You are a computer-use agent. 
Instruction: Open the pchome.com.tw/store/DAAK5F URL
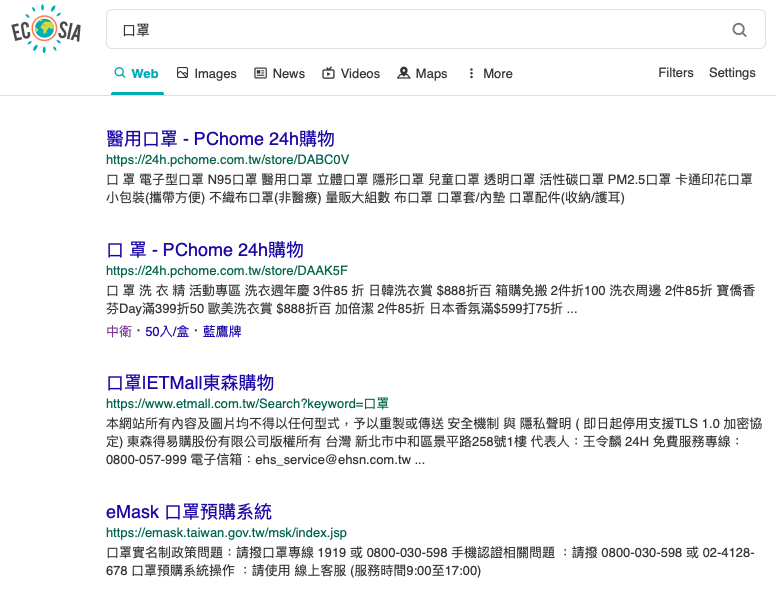[227, 271]
